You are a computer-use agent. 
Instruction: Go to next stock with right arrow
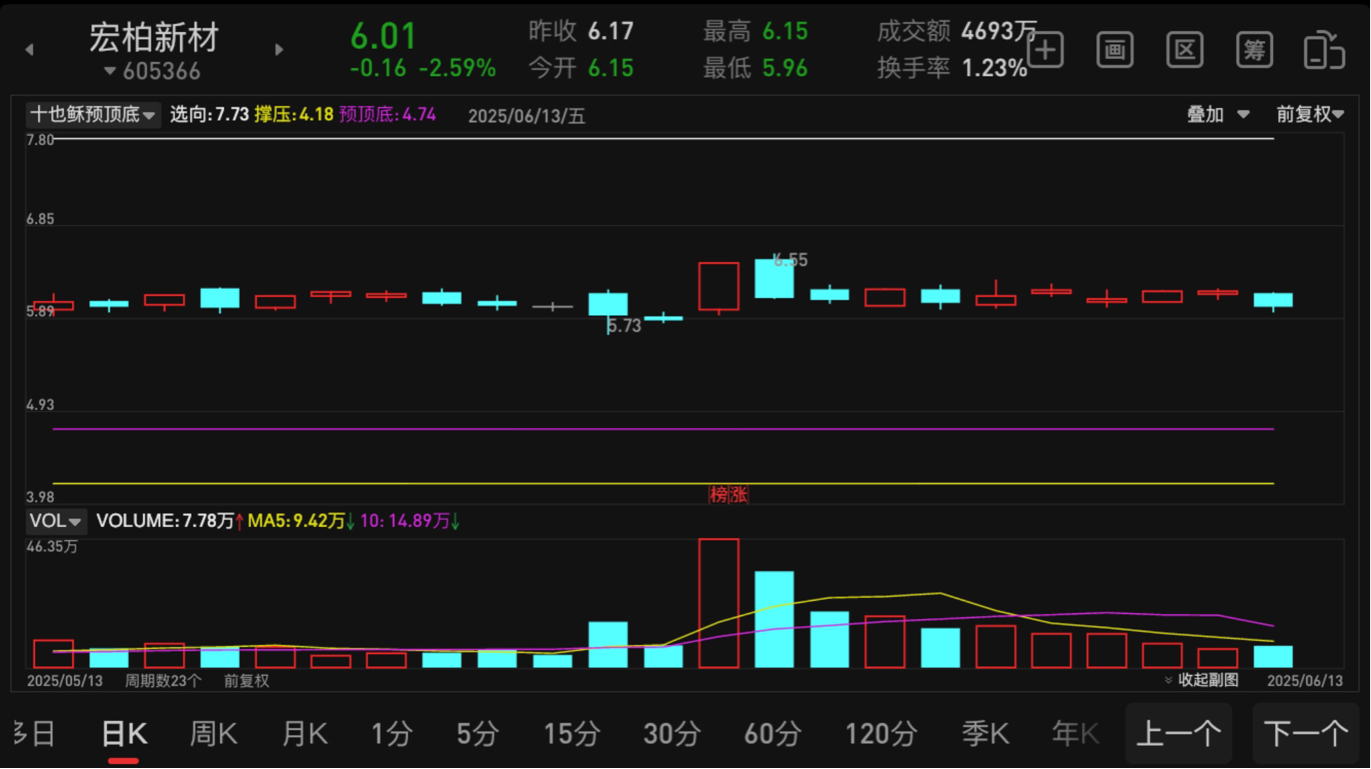click(x=279, y=50)
